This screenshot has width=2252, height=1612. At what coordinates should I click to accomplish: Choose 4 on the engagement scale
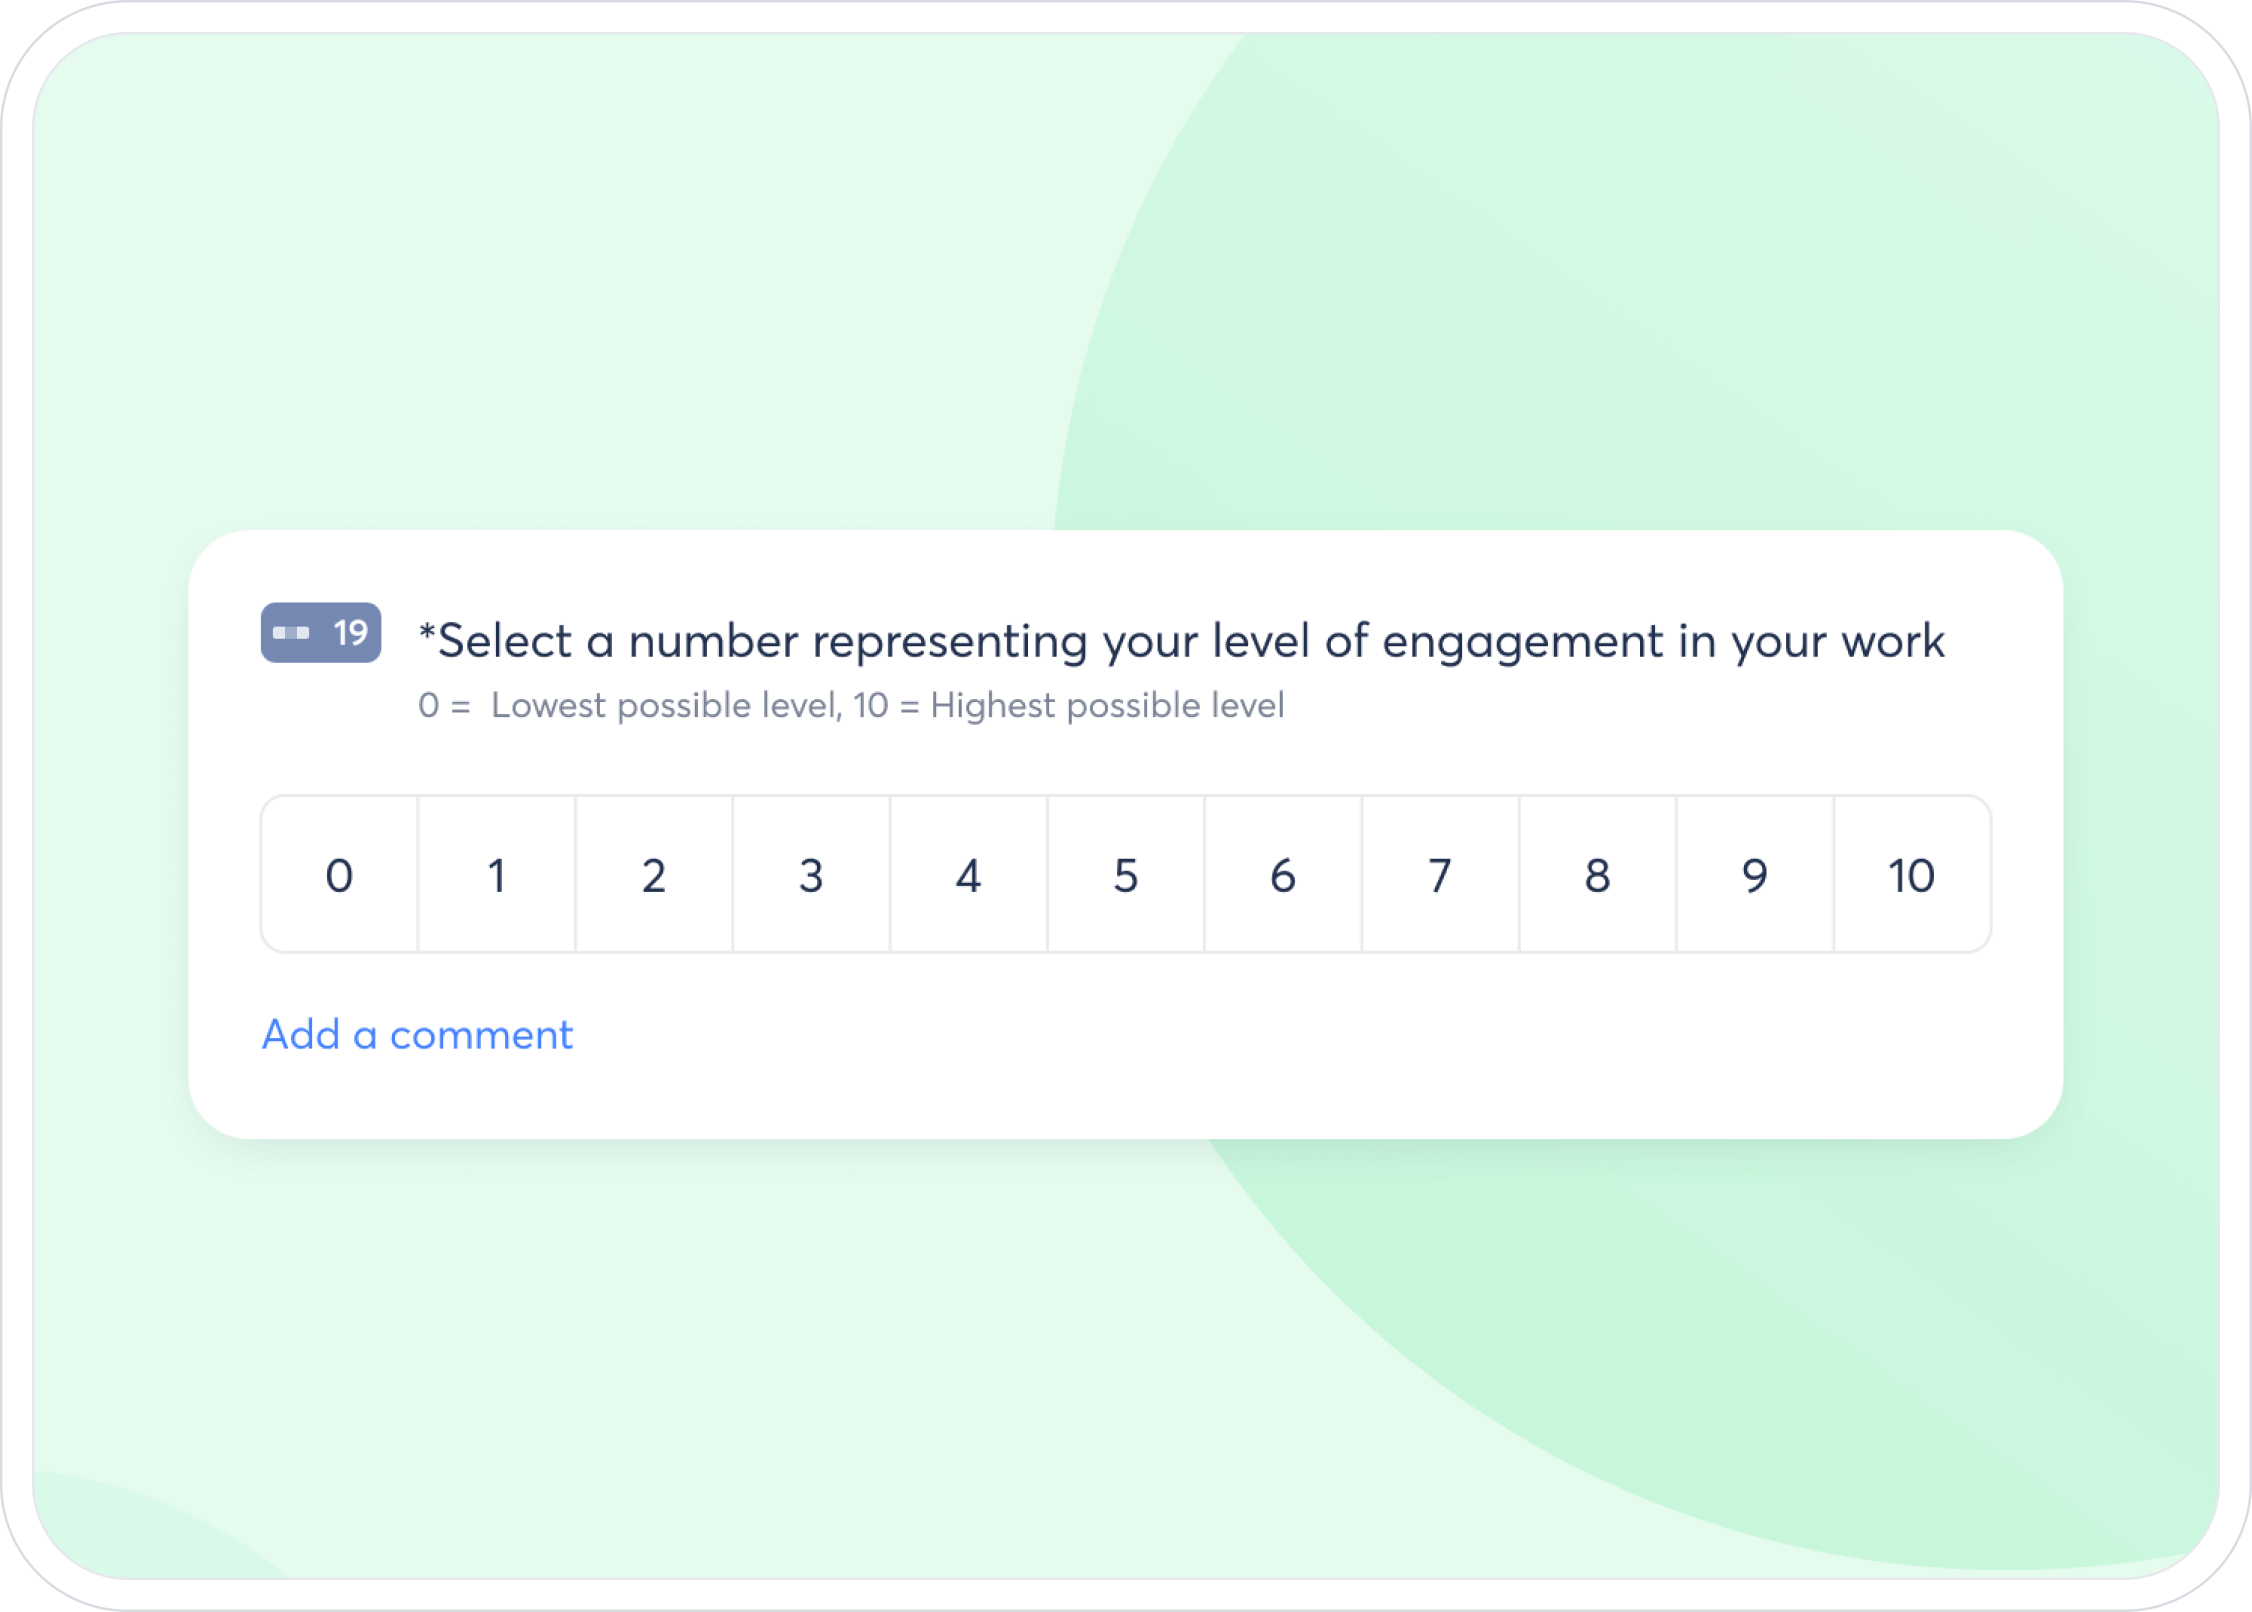[x=968, y=875]
